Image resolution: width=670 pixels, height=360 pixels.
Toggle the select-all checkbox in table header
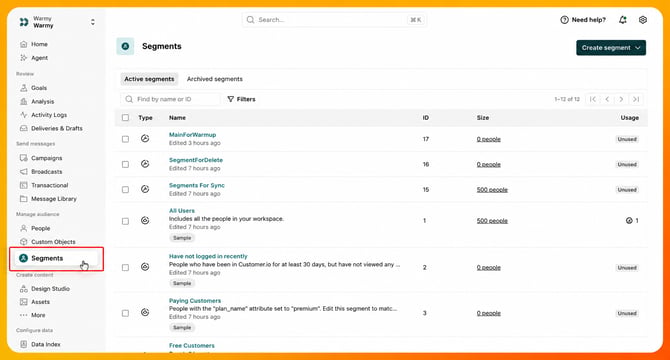coord(125,117)
